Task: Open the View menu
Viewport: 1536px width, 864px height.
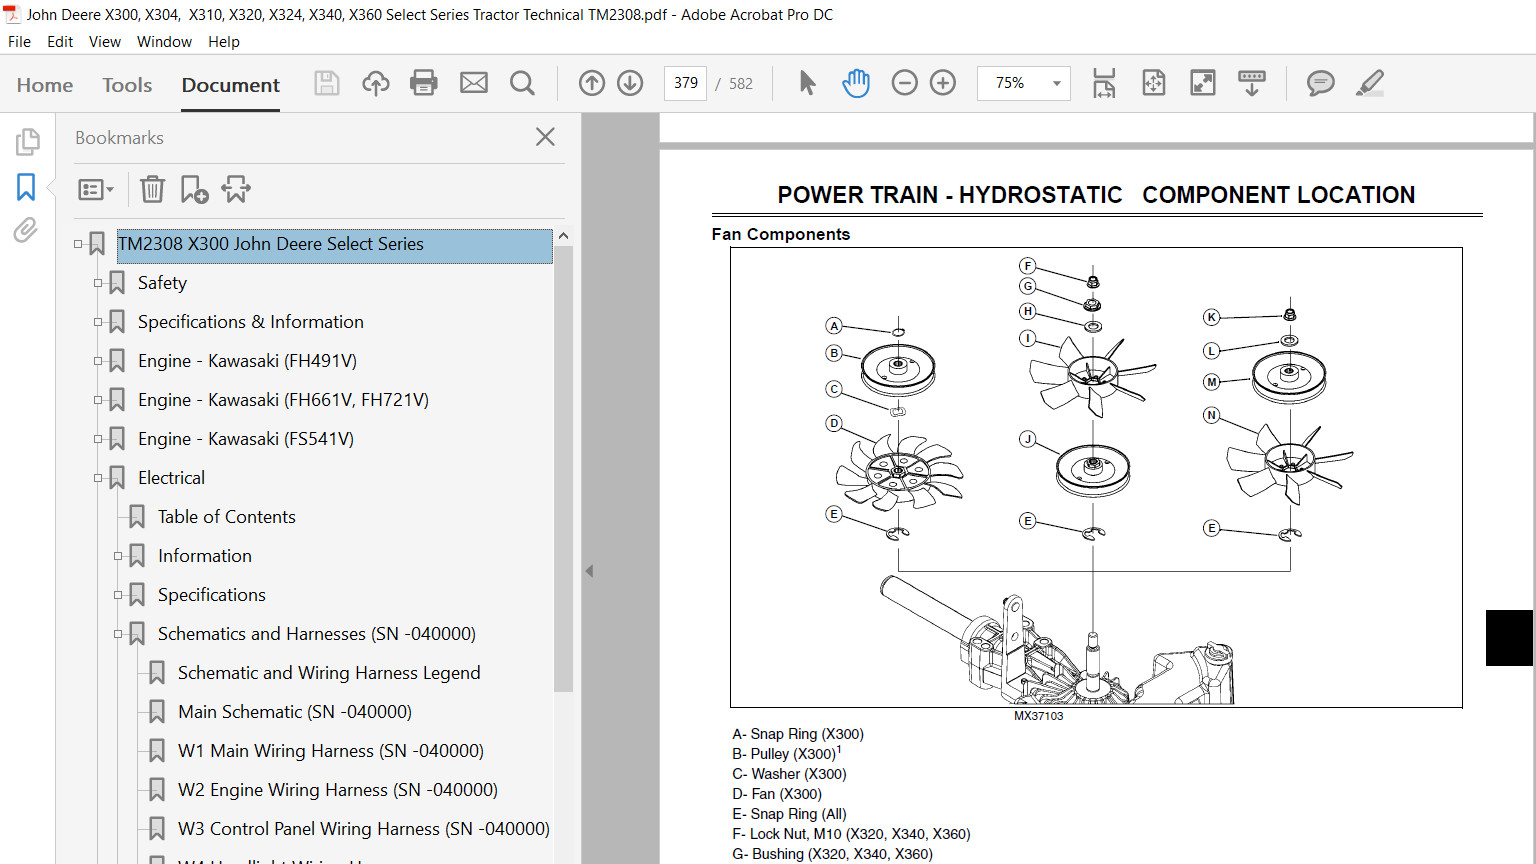Action: coord(105,42)
